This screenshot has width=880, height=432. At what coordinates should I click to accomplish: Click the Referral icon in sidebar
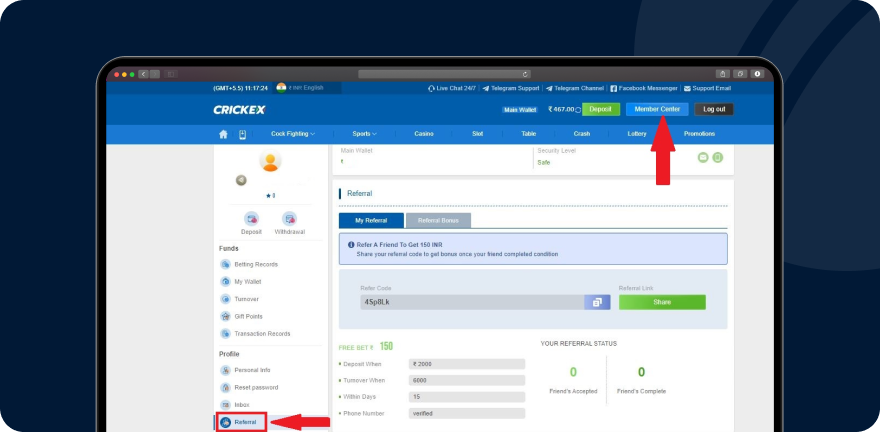click(226, 422)
